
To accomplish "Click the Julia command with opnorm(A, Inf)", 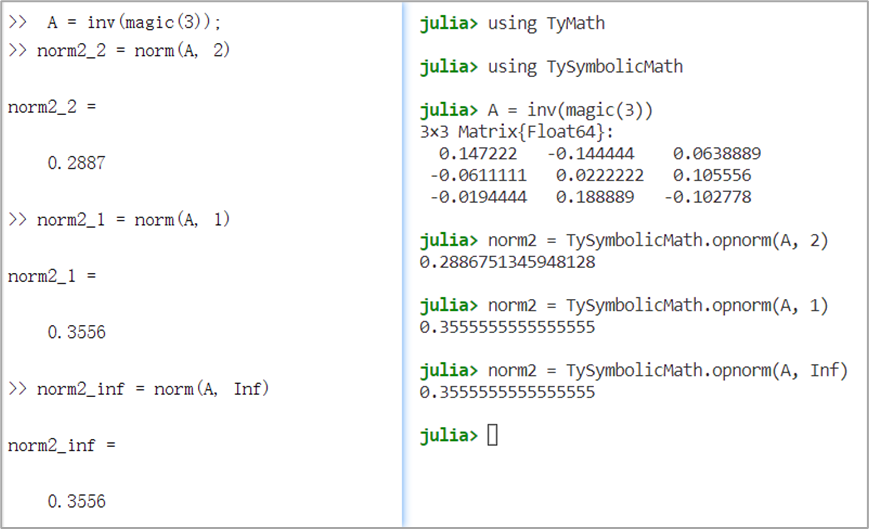I will pyautogui.click(x=668, y=371).
